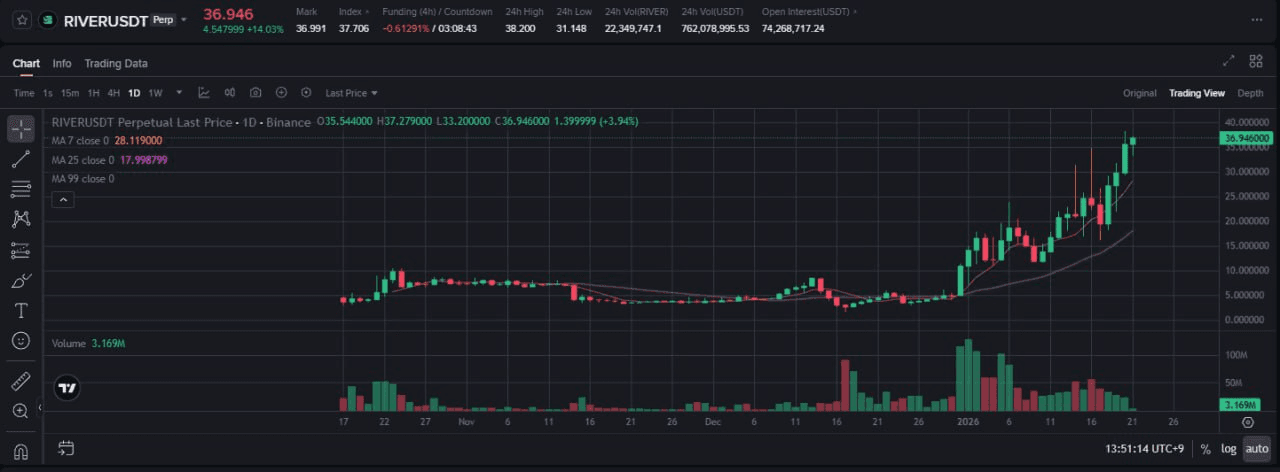Expand the more intervals dropdown arrow
The width and height of the screenshot is (1280, 472).
coord(180,93)
